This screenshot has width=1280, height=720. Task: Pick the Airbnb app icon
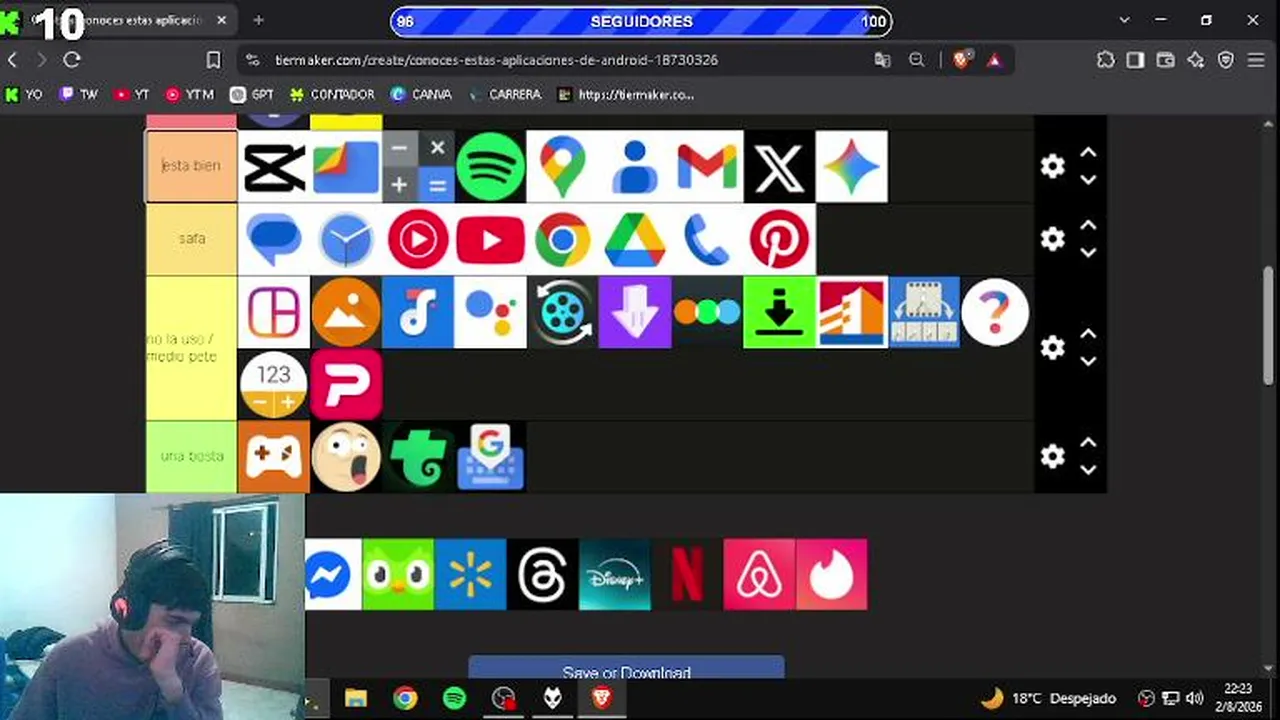pyautogui.click(x=759, y=574)
